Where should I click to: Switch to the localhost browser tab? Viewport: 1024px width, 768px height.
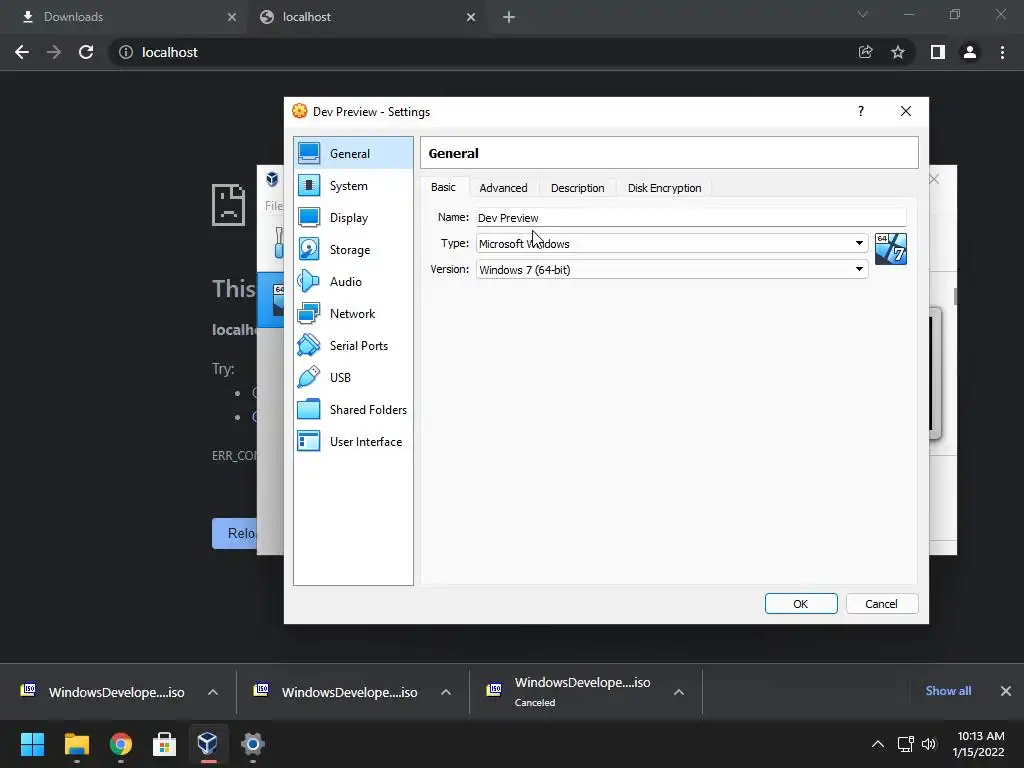366,17
